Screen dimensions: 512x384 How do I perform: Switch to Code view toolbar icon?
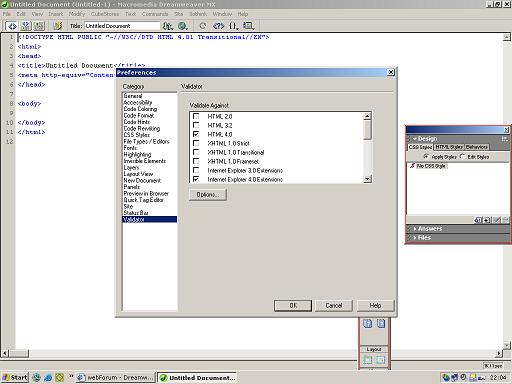[x=12, y=26]
